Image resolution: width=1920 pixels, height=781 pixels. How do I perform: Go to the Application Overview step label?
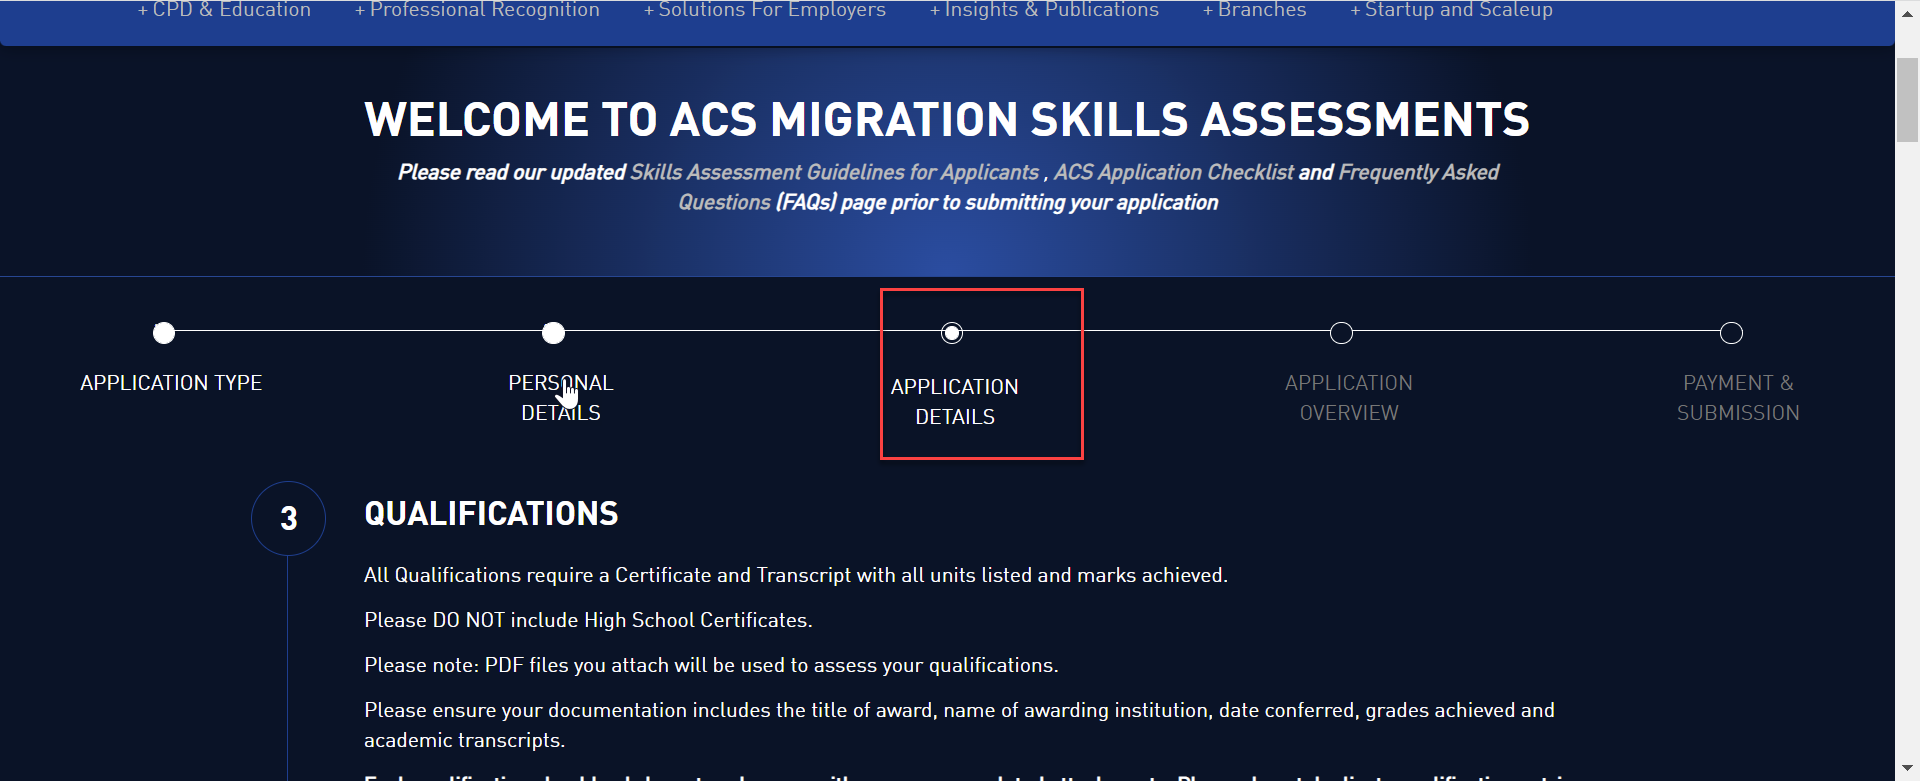point(1349,398)
